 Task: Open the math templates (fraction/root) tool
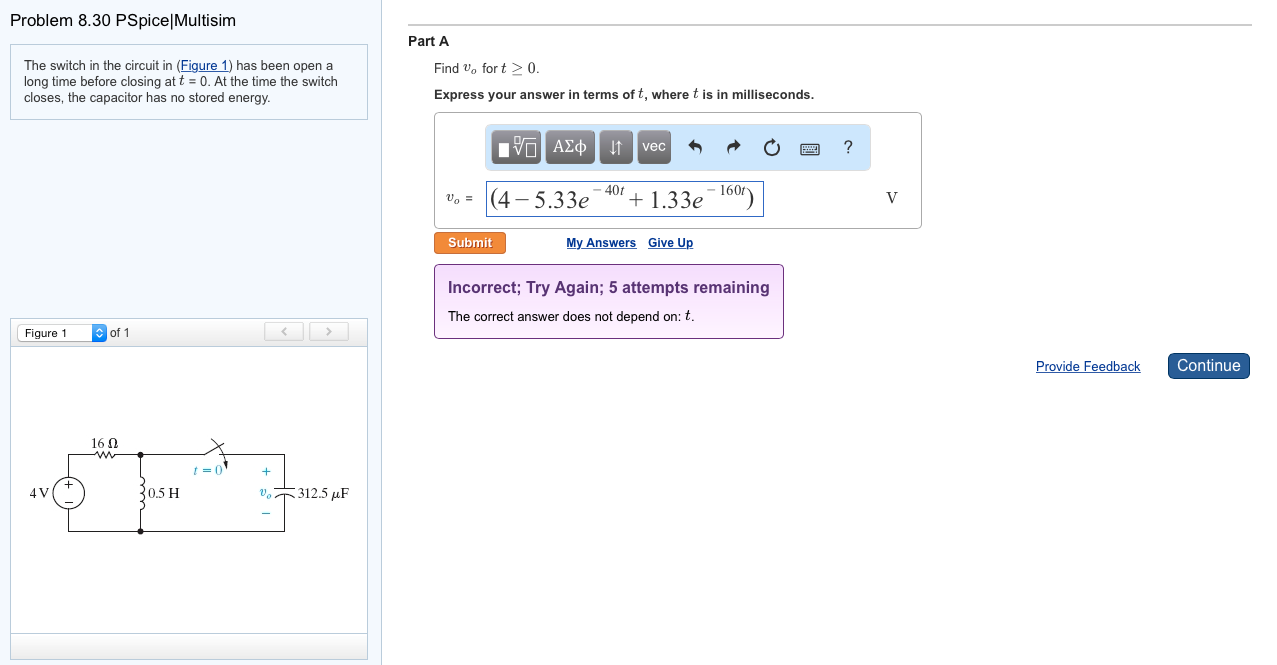click(517, 147)
